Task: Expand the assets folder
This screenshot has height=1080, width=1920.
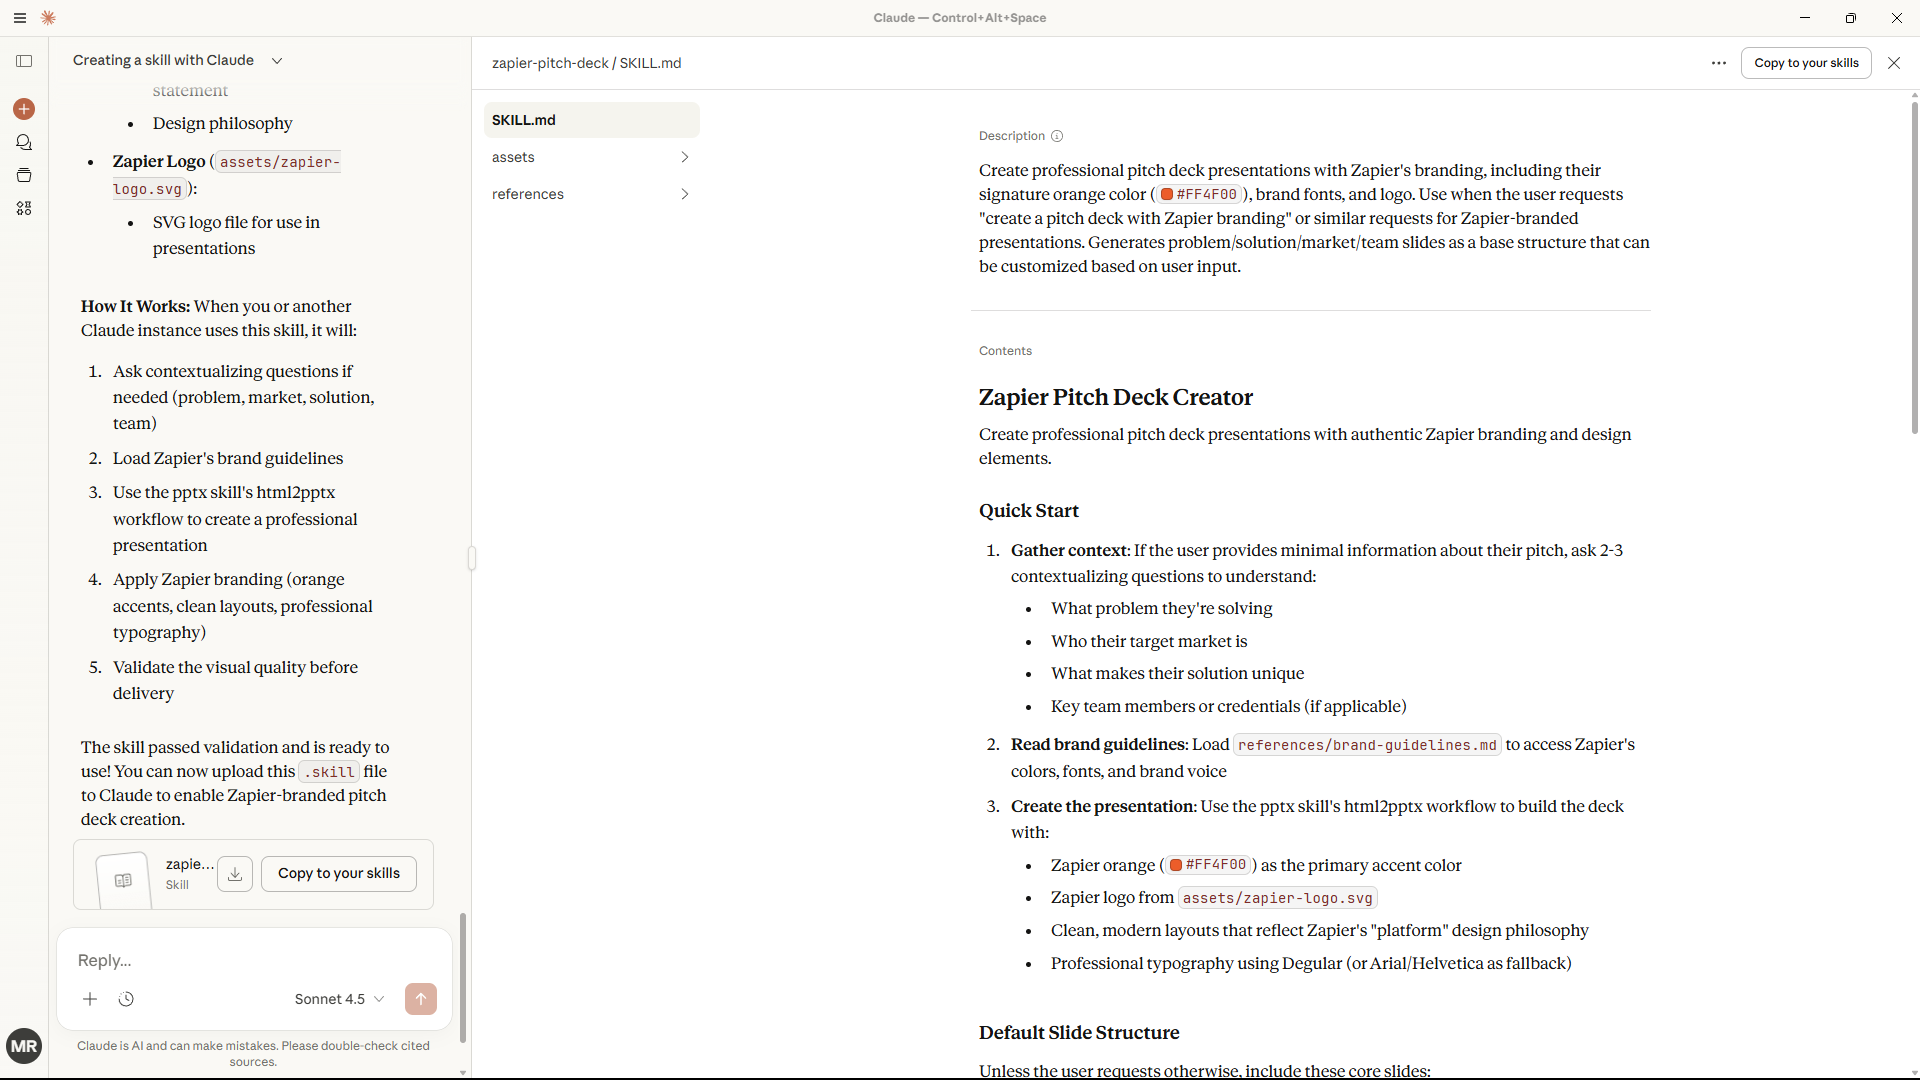Action: [x=590, y=157]
